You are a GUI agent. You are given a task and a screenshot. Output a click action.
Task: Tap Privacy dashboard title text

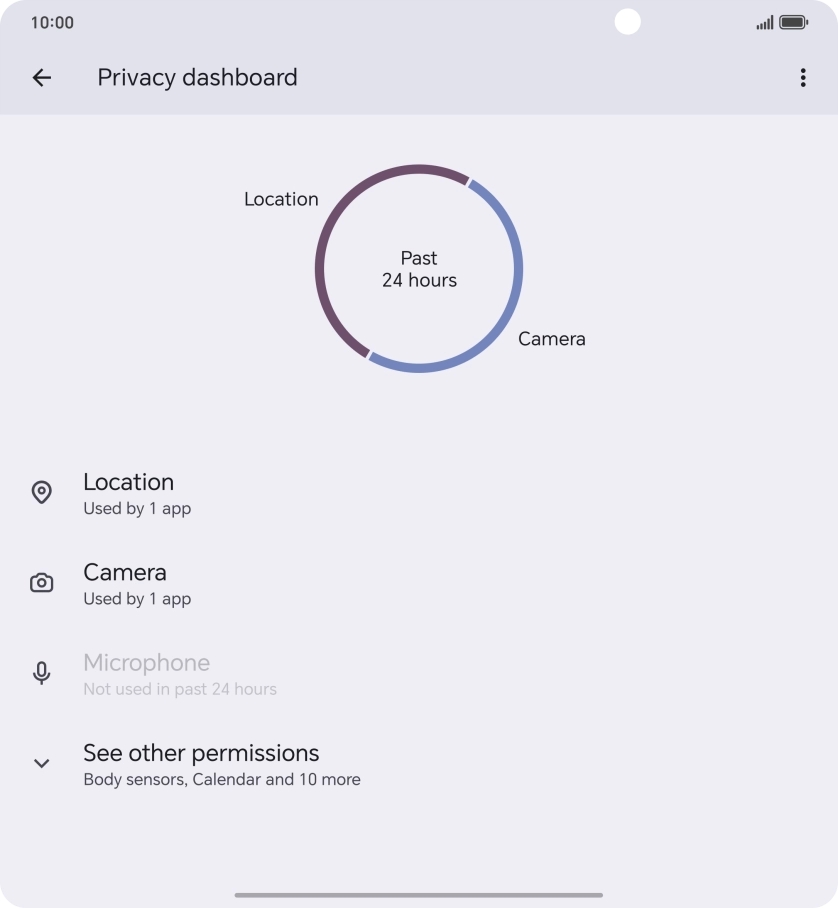coord(197,77)
